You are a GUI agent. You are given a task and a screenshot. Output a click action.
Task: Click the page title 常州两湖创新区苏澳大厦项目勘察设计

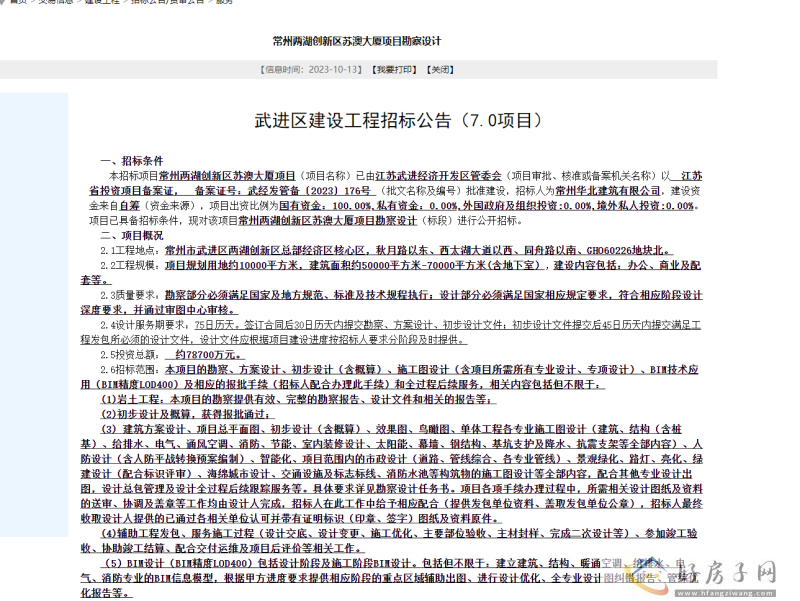click(x=357, y=41)
